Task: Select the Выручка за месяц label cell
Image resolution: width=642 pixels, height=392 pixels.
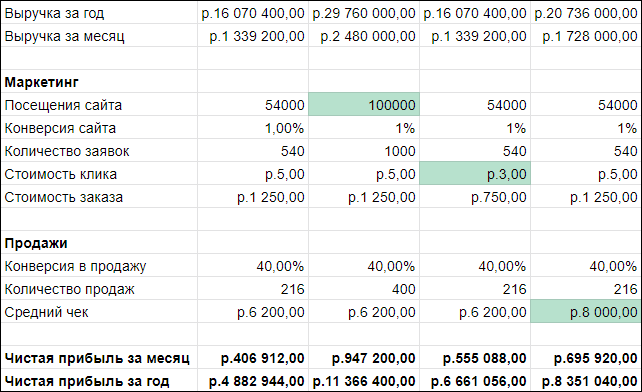Action: point(99,36)
